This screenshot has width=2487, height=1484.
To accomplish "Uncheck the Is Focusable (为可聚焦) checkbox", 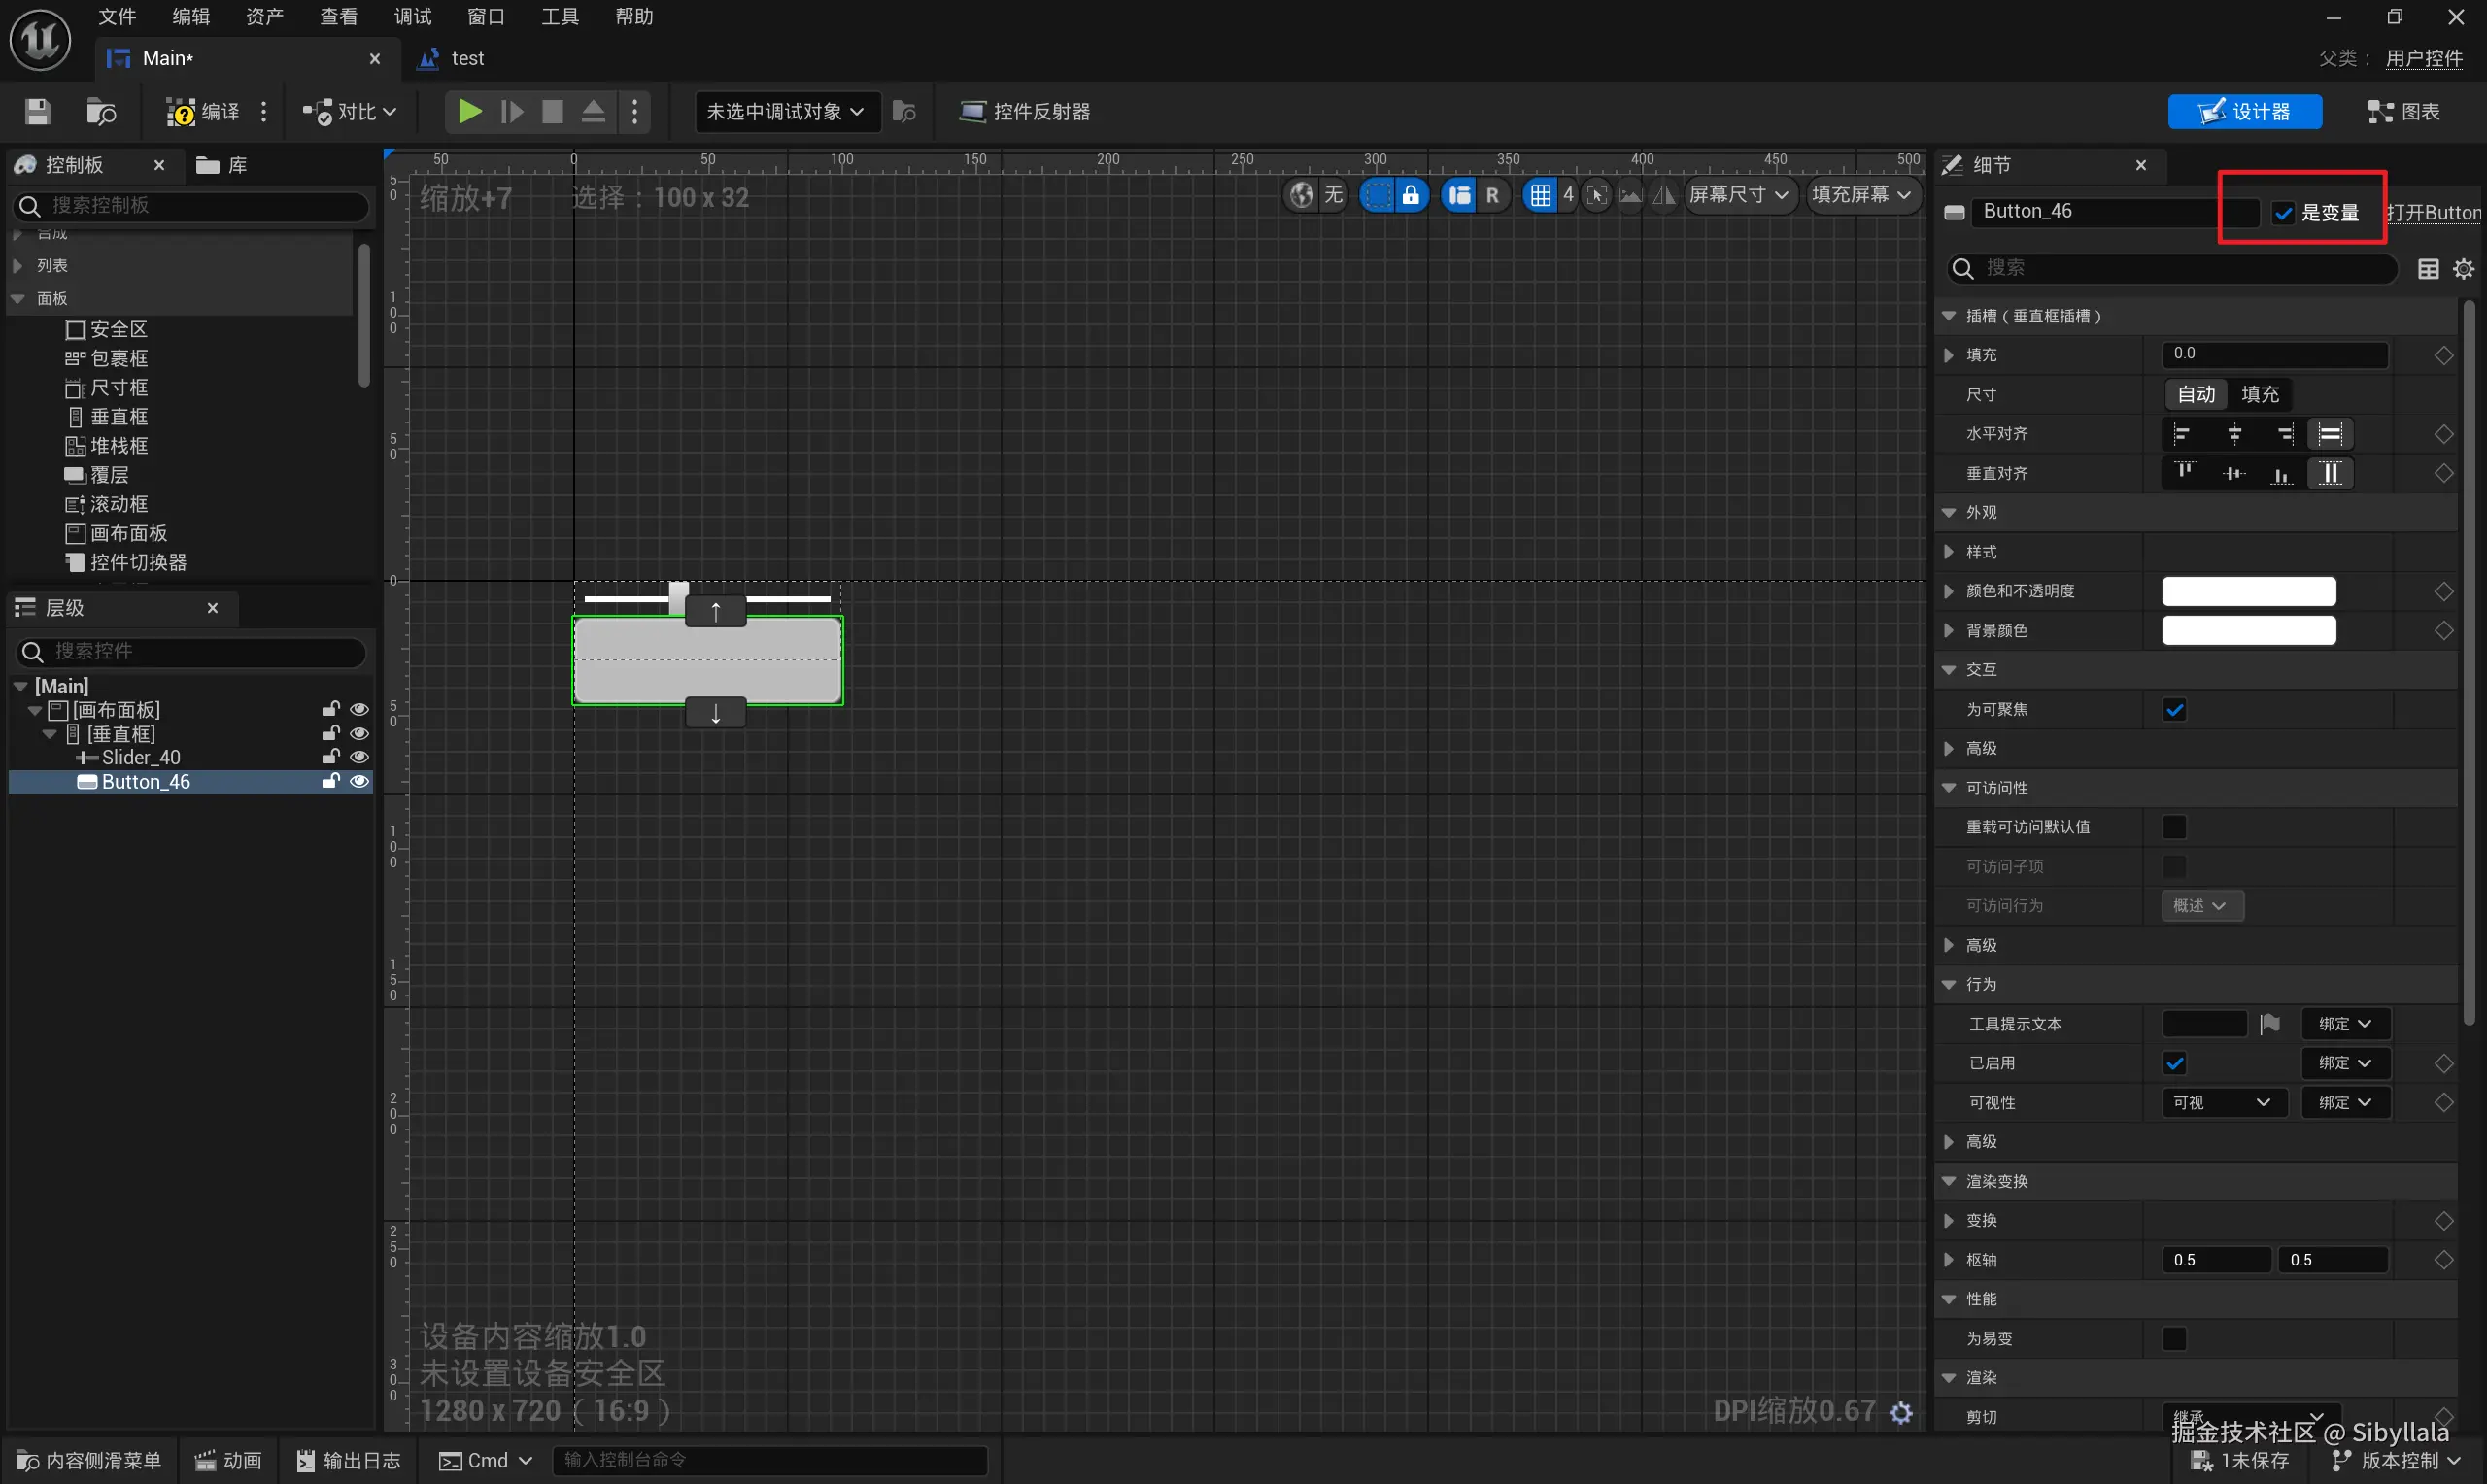I will coord(2174,709).
